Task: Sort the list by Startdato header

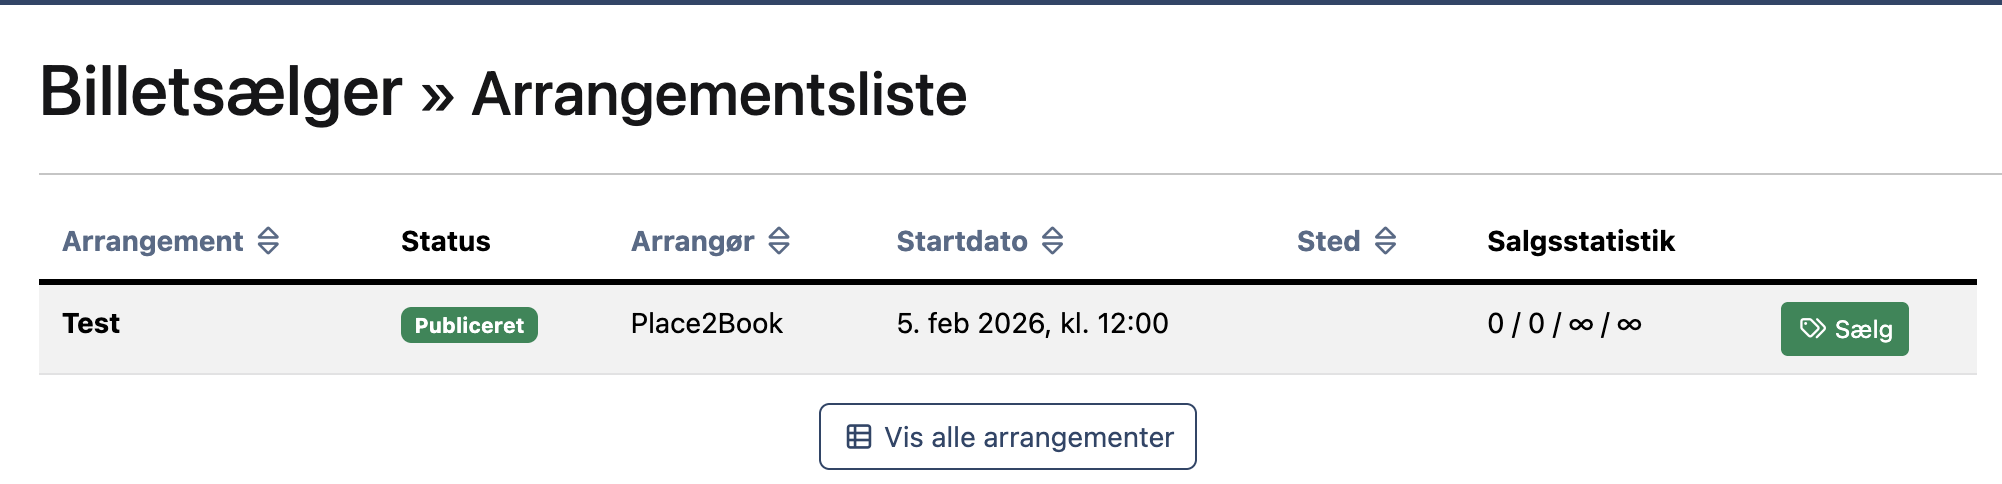Action: tap(961, 241)
